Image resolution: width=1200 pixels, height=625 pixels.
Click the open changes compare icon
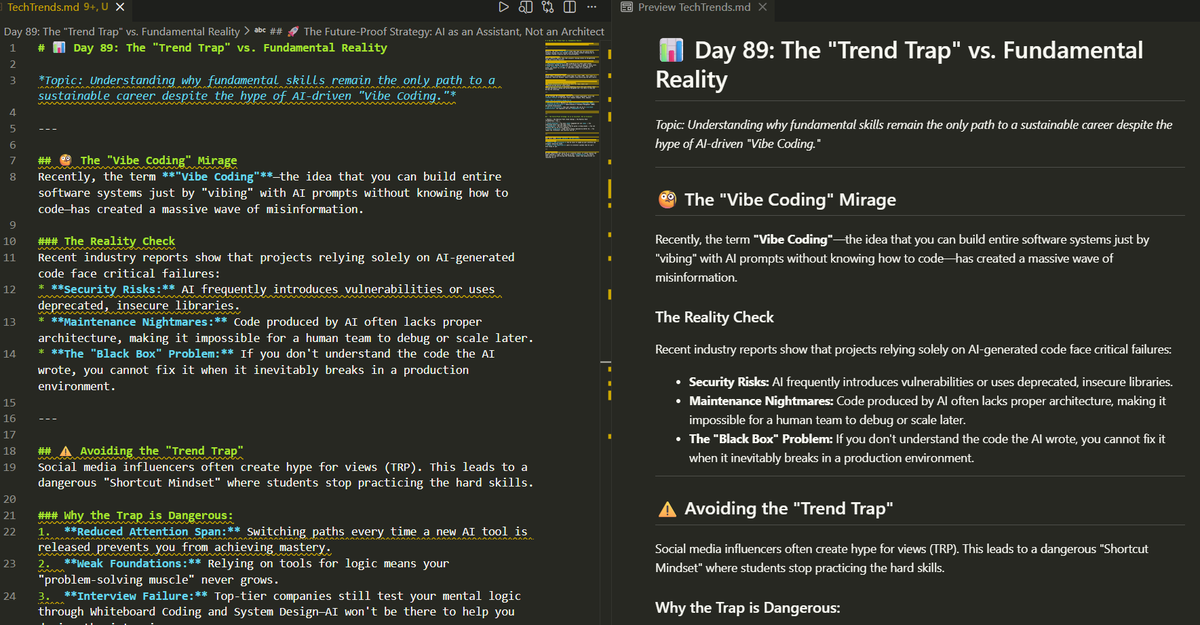pyautogui.click(x=548, y=7)
